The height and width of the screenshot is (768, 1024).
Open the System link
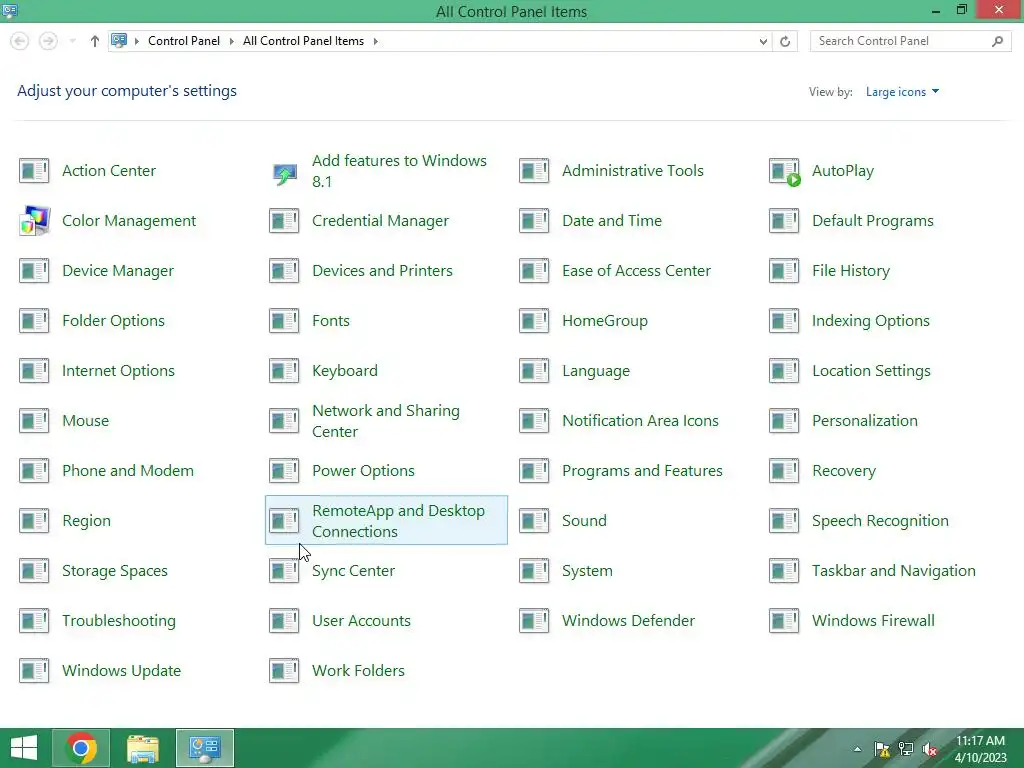pos(587,571)
